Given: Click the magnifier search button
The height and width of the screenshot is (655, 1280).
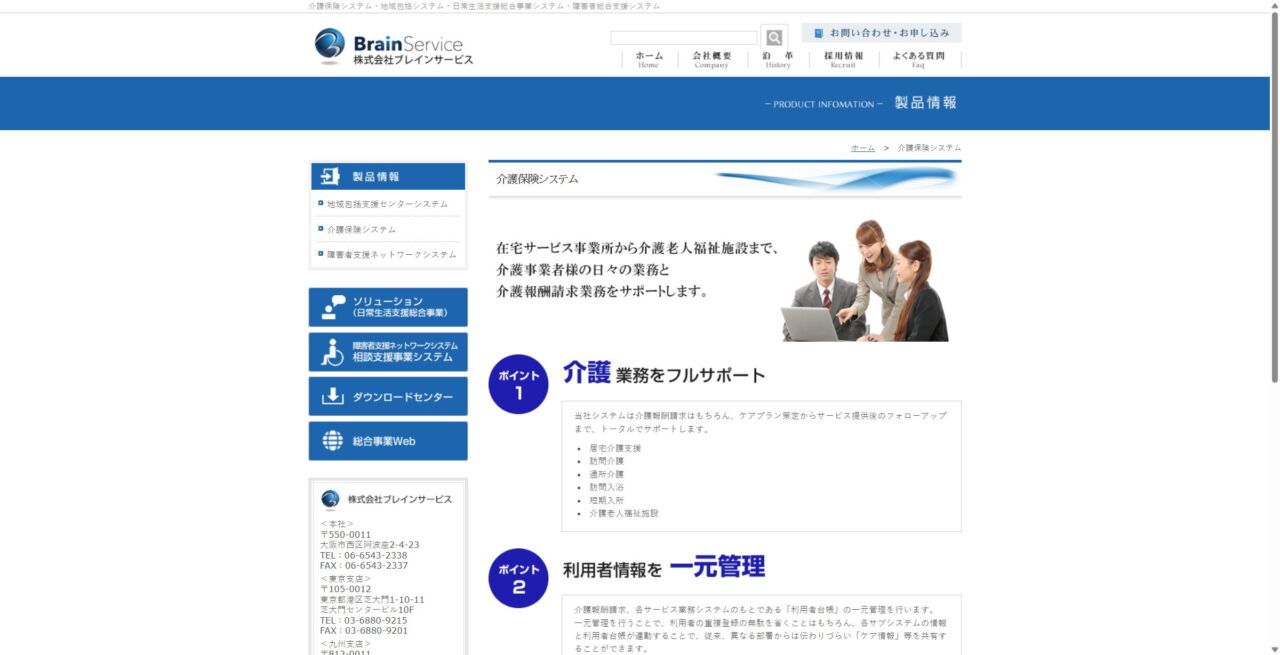Looking at the screenshot, I should click(x=773, y=37).
